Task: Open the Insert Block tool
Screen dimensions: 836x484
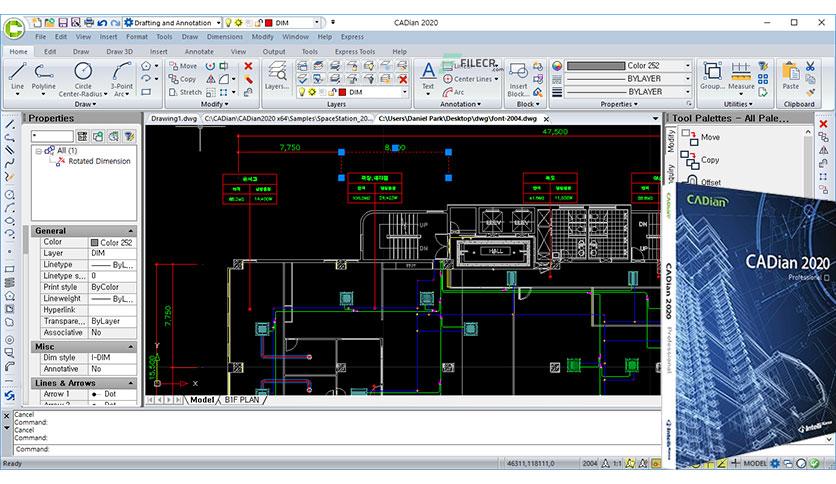Action: [518, 79]
